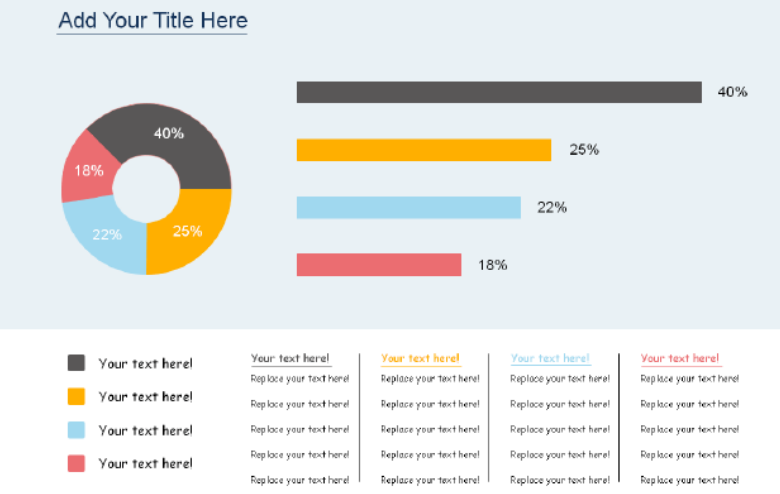This screenshot has width=780, height=494.
Task: Click the light blue legend swatch
Action: 76,430
